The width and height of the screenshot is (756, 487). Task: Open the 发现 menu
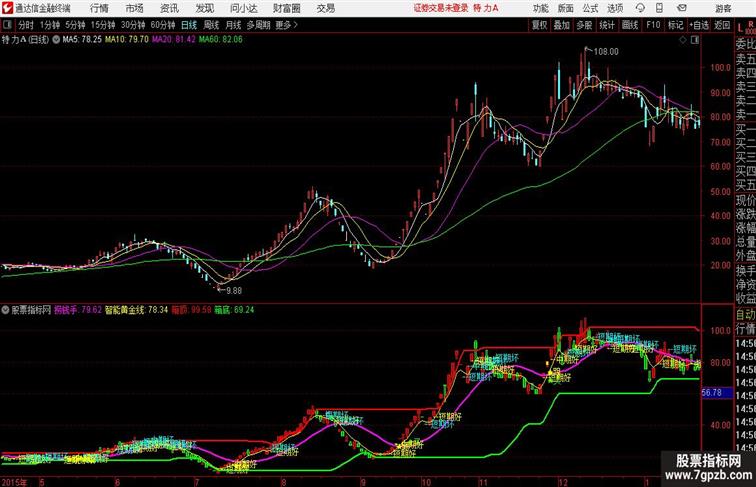pyautogui.click(x=204, y=8)
